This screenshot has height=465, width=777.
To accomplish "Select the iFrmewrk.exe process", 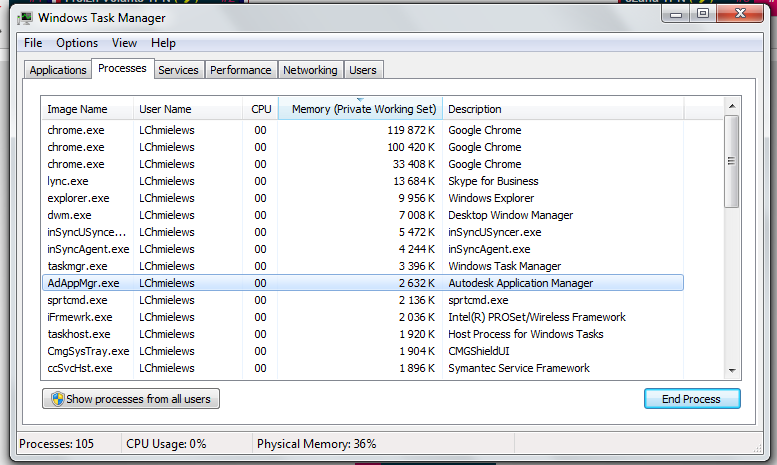I will pyautogui.click(x=363, y=317).
